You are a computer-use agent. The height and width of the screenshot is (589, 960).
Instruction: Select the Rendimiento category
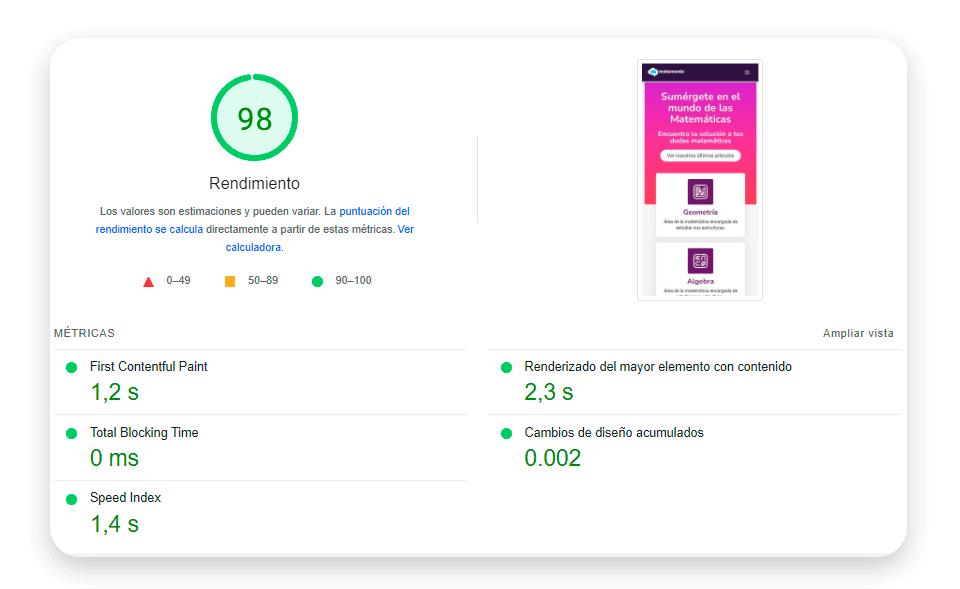point(253,183)
